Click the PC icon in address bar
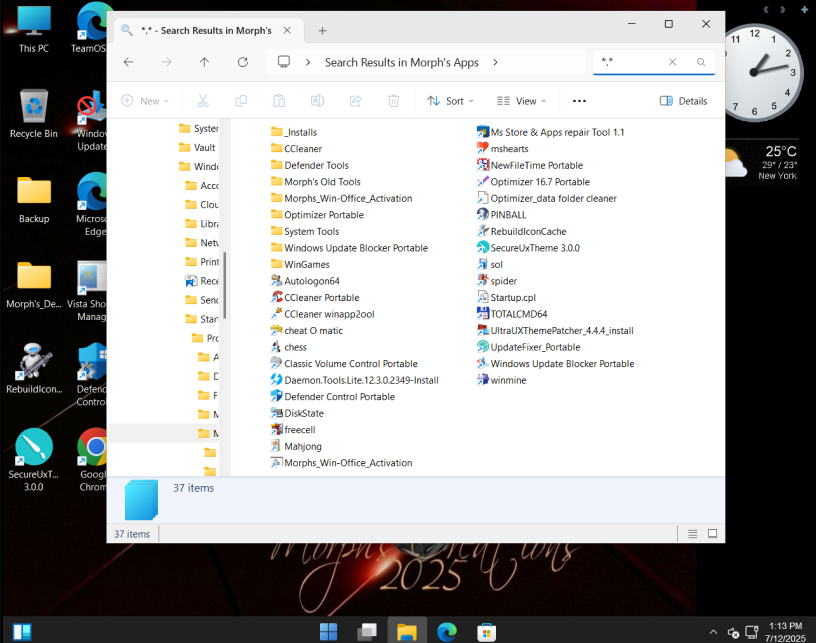This screenshot has height=643, width=816. point(284,62)
